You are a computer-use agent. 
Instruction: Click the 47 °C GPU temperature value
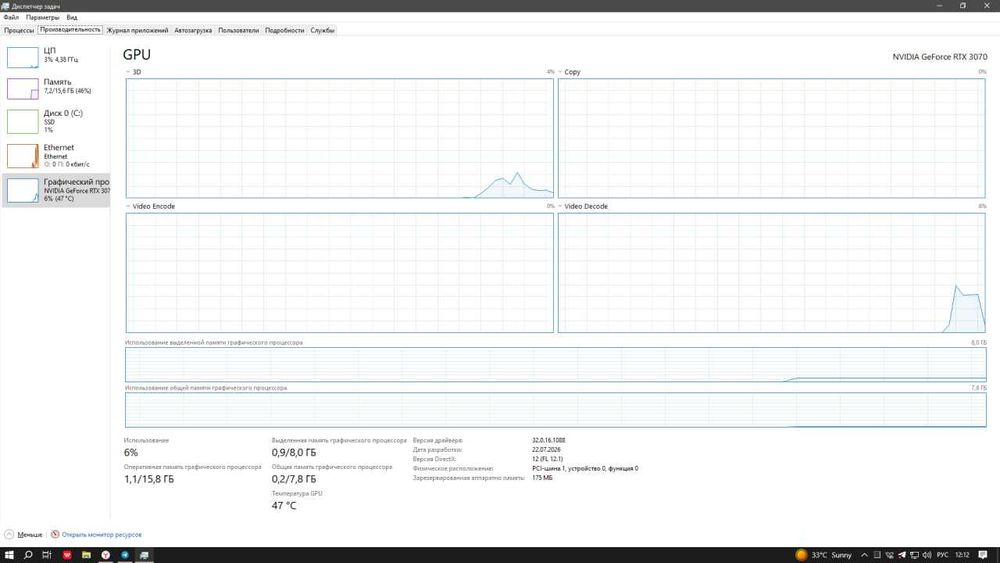coord(284,506)
